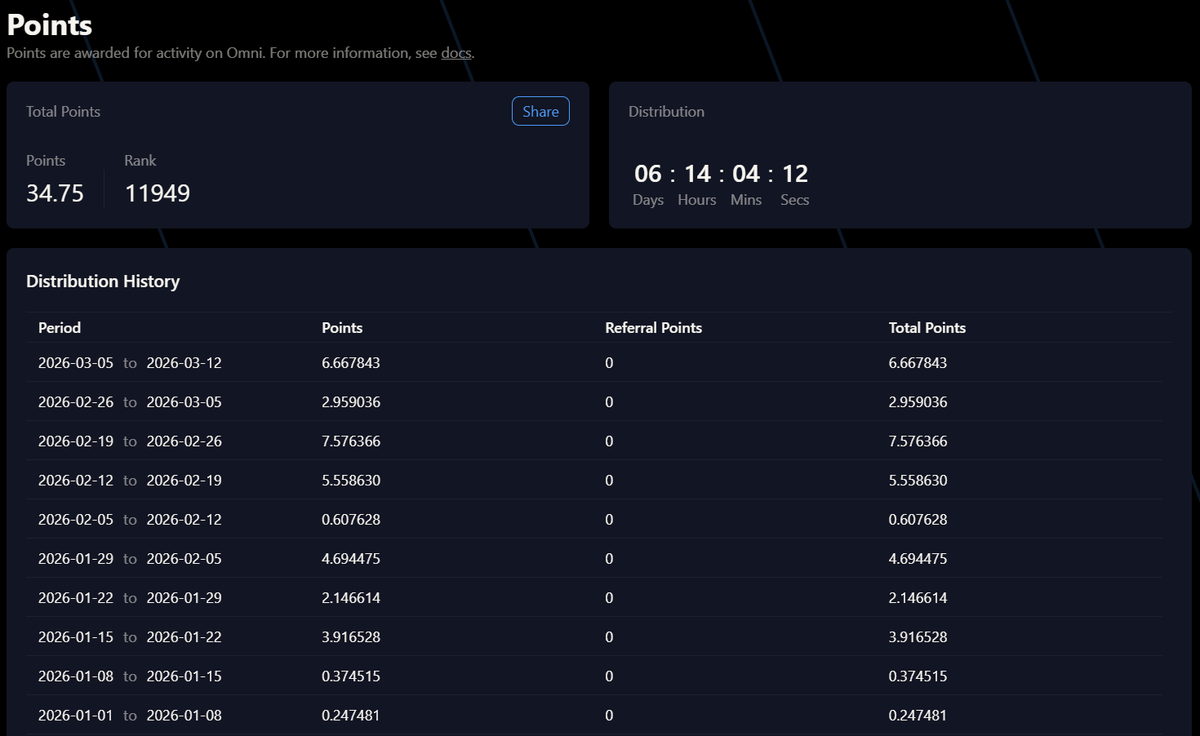Screen dimensions: 1200x736
Task: Sort by the Total Points column header
Action: point(927,327)
